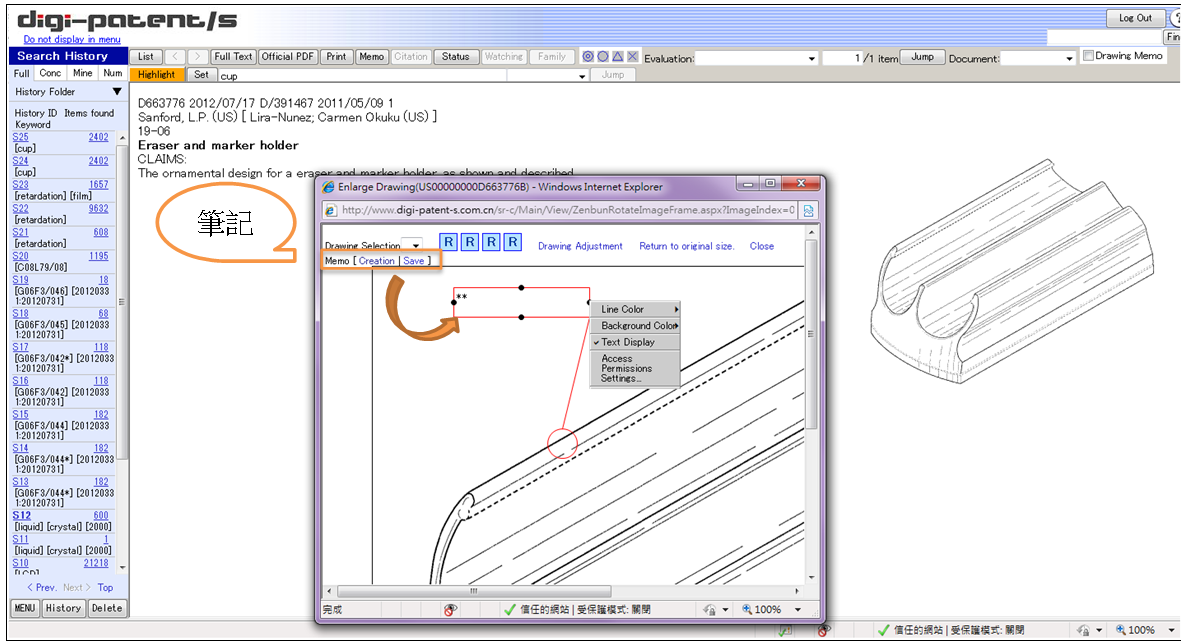Click the Set highlight button
The image size is (1181, 643).
pos(201,75)
